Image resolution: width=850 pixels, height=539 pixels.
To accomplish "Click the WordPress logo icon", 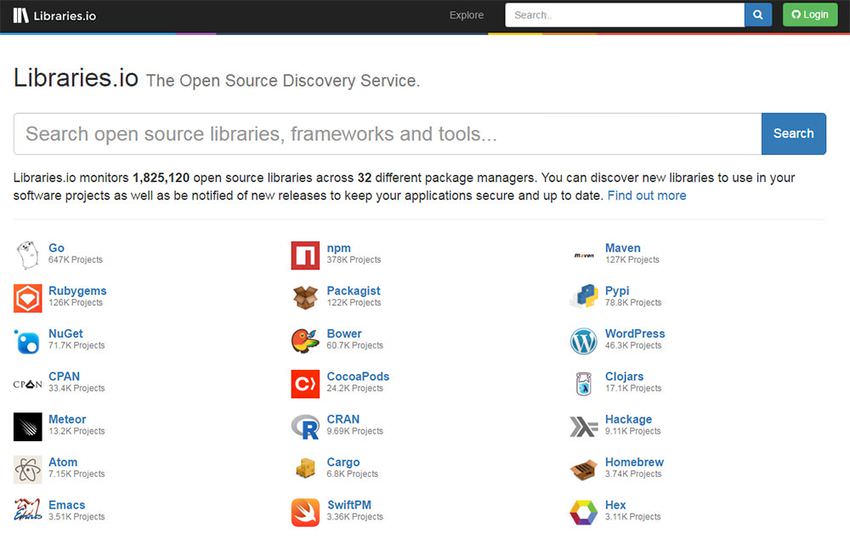I will pos(583,341).
